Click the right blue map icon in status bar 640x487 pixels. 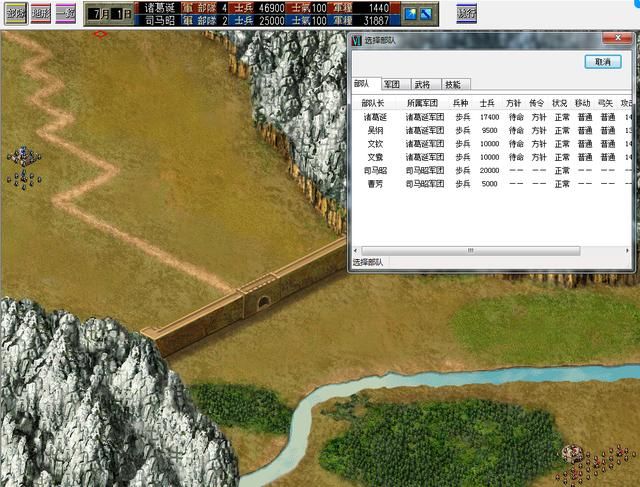(x=425, y=14)
